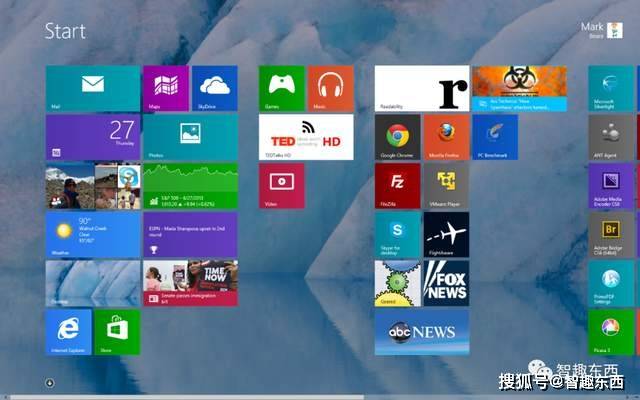Launch Adobe Bridge CS6
The height and width of the screenshot is (400, 640).
pos(611,235)
